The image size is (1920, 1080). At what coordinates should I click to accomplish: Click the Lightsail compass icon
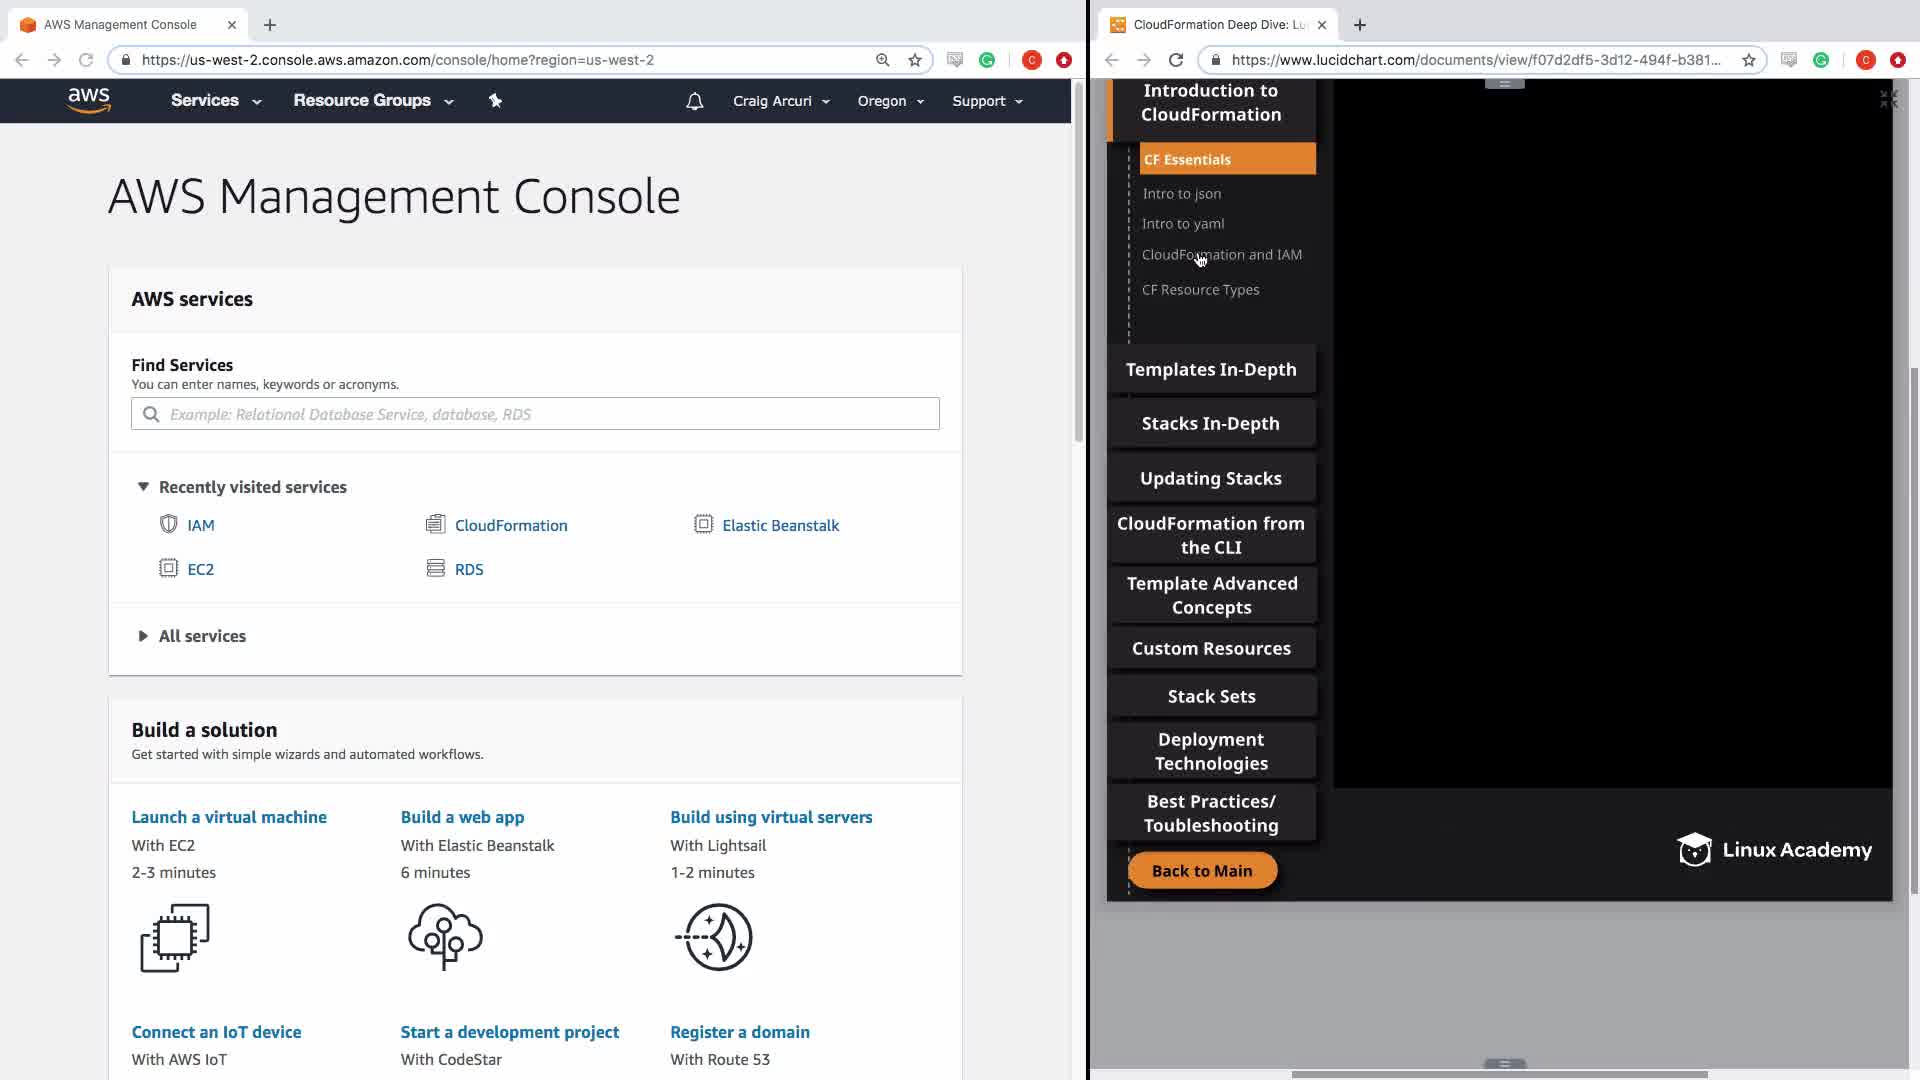[716, 937]
